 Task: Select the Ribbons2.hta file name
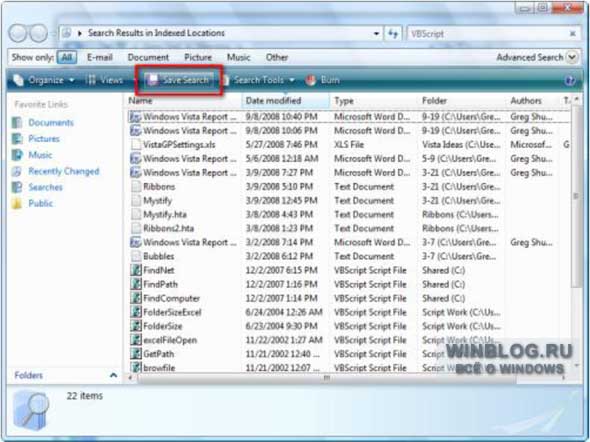pos(168,228)
